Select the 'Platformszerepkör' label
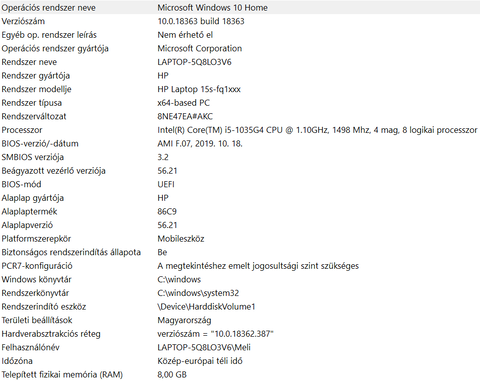The image size is (480, 381). pyautogui.click(x=36, y=239)
